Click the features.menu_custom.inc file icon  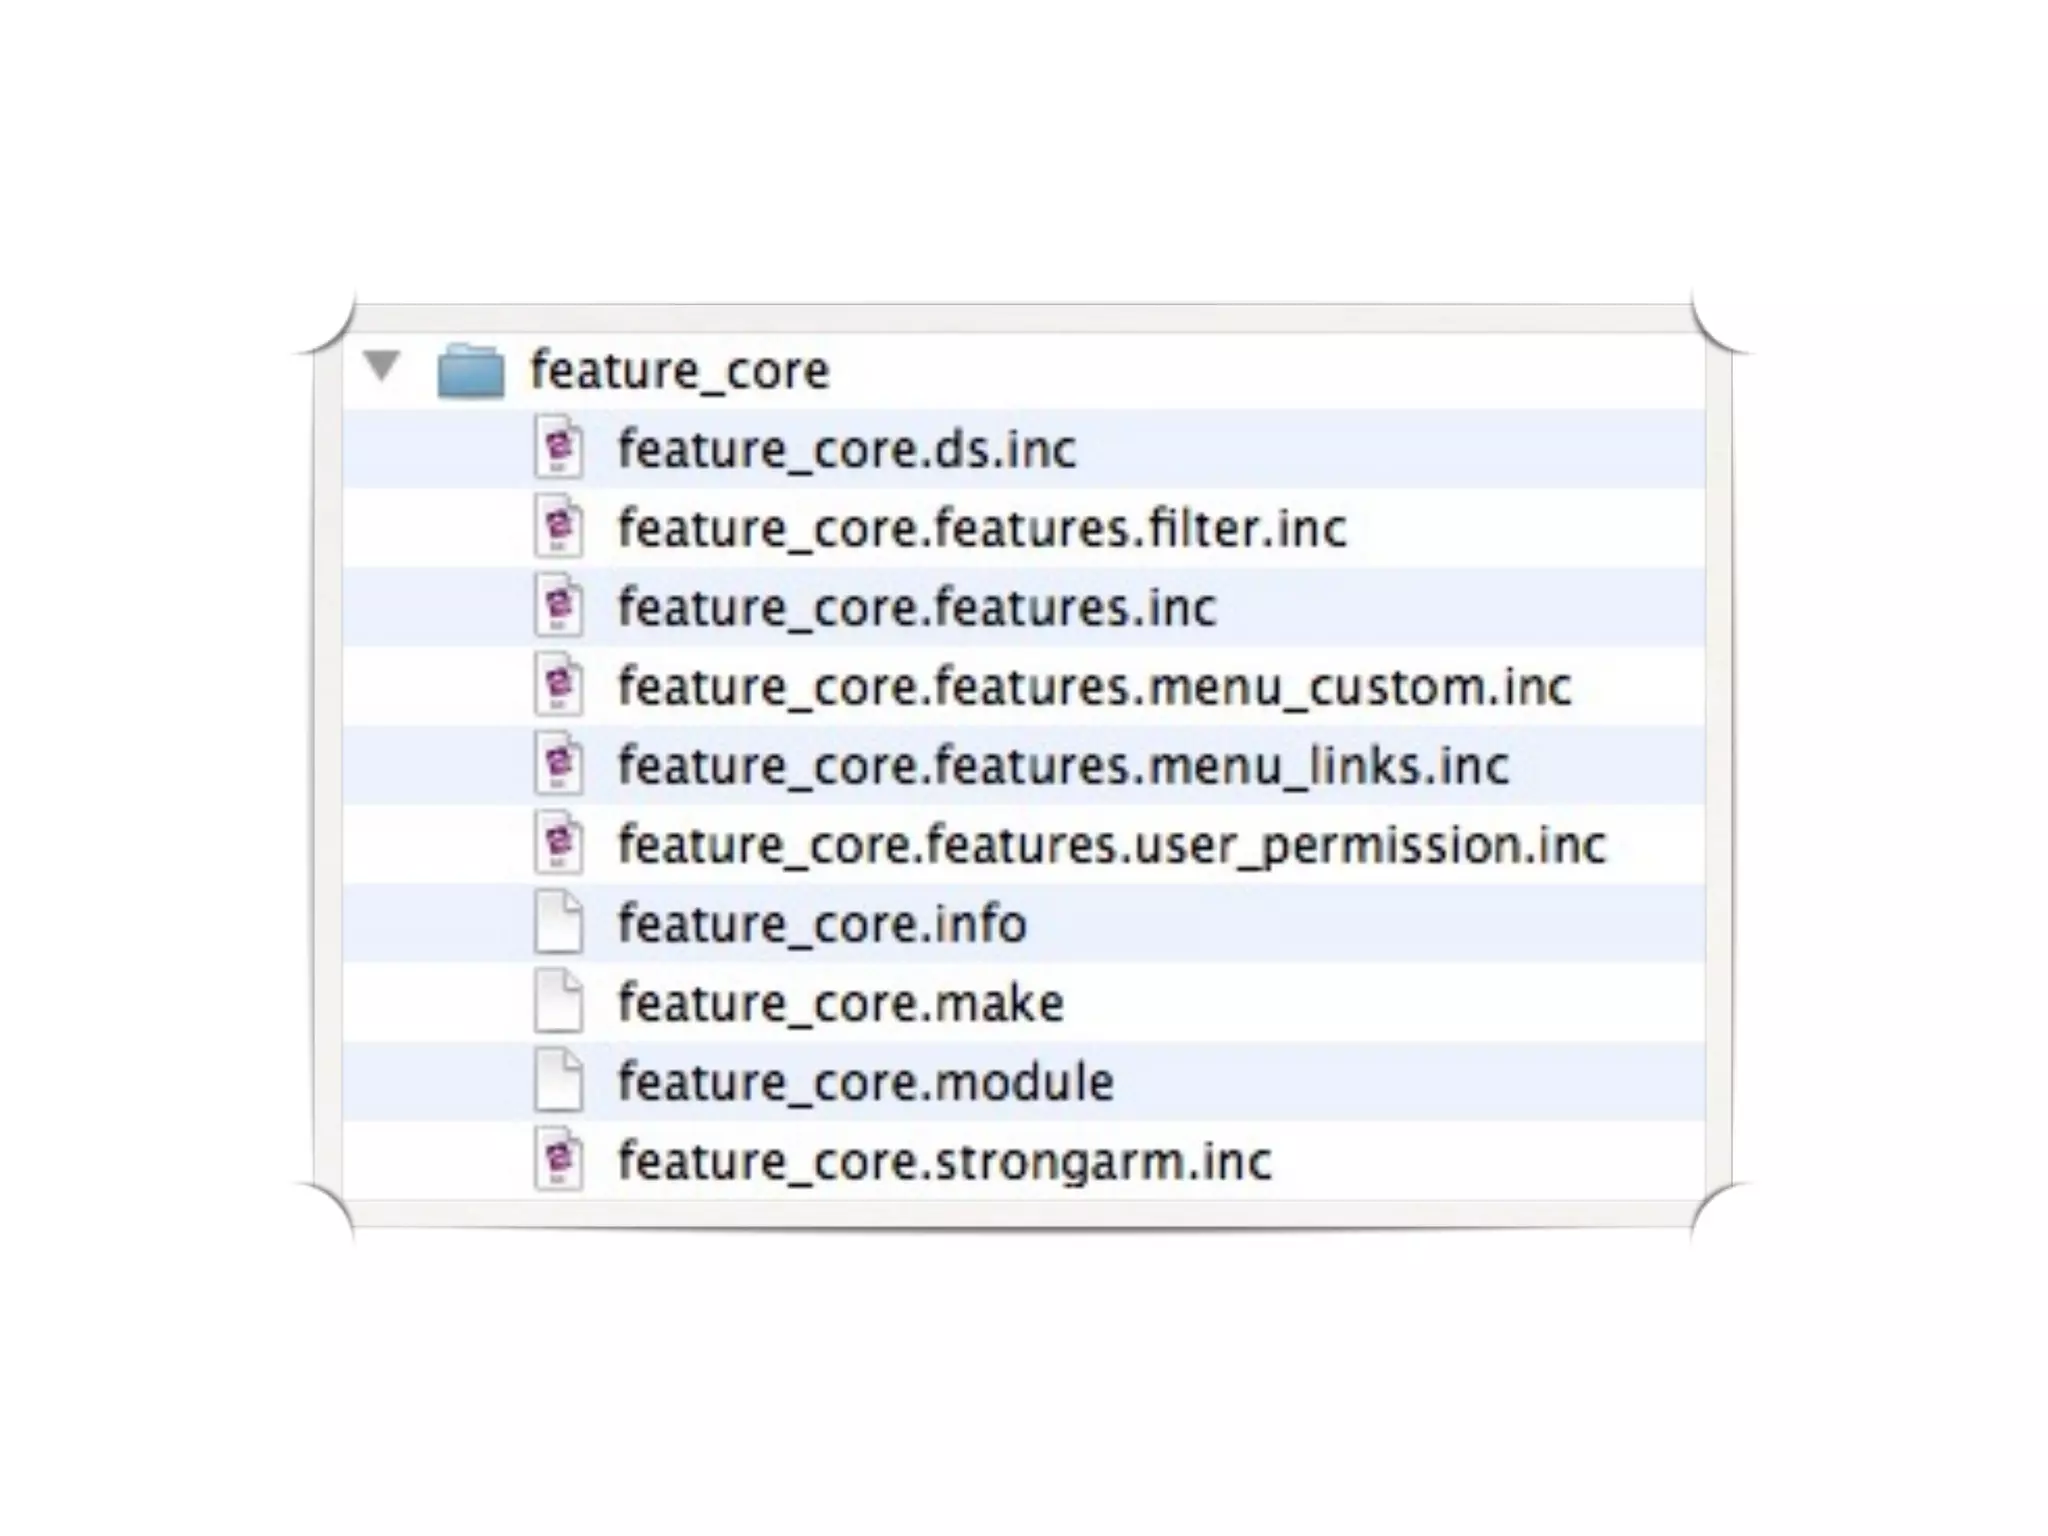[x=558, y=685]
